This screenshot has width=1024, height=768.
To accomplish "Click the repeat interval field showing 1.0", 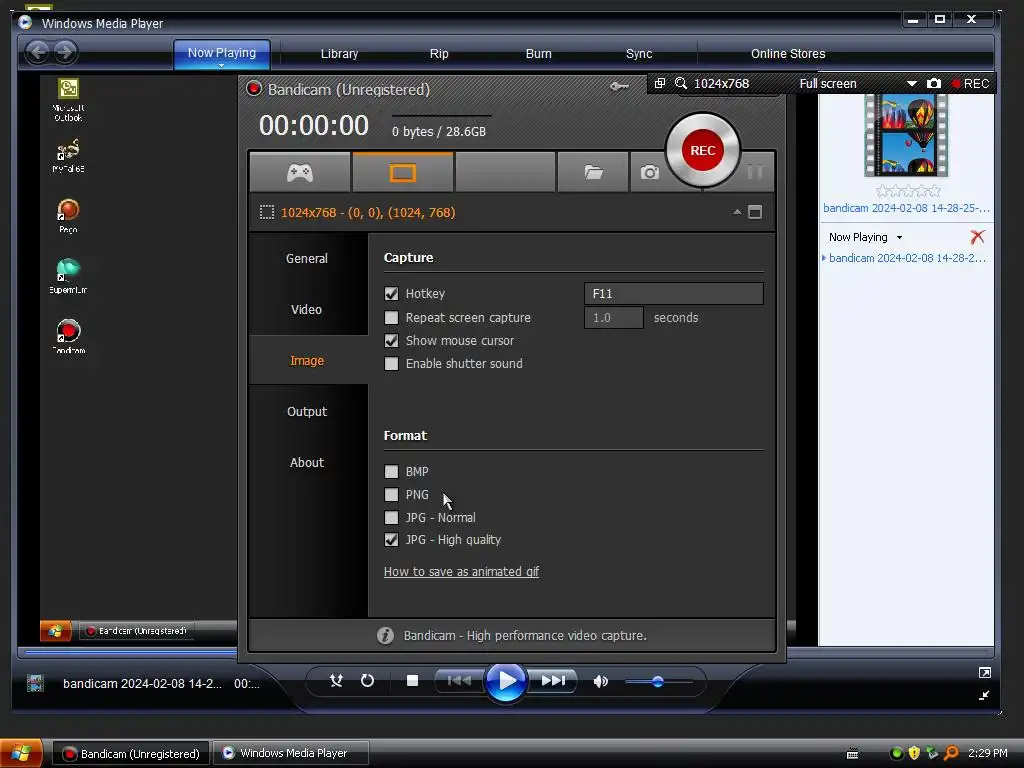I will click(x=613, y=317).
